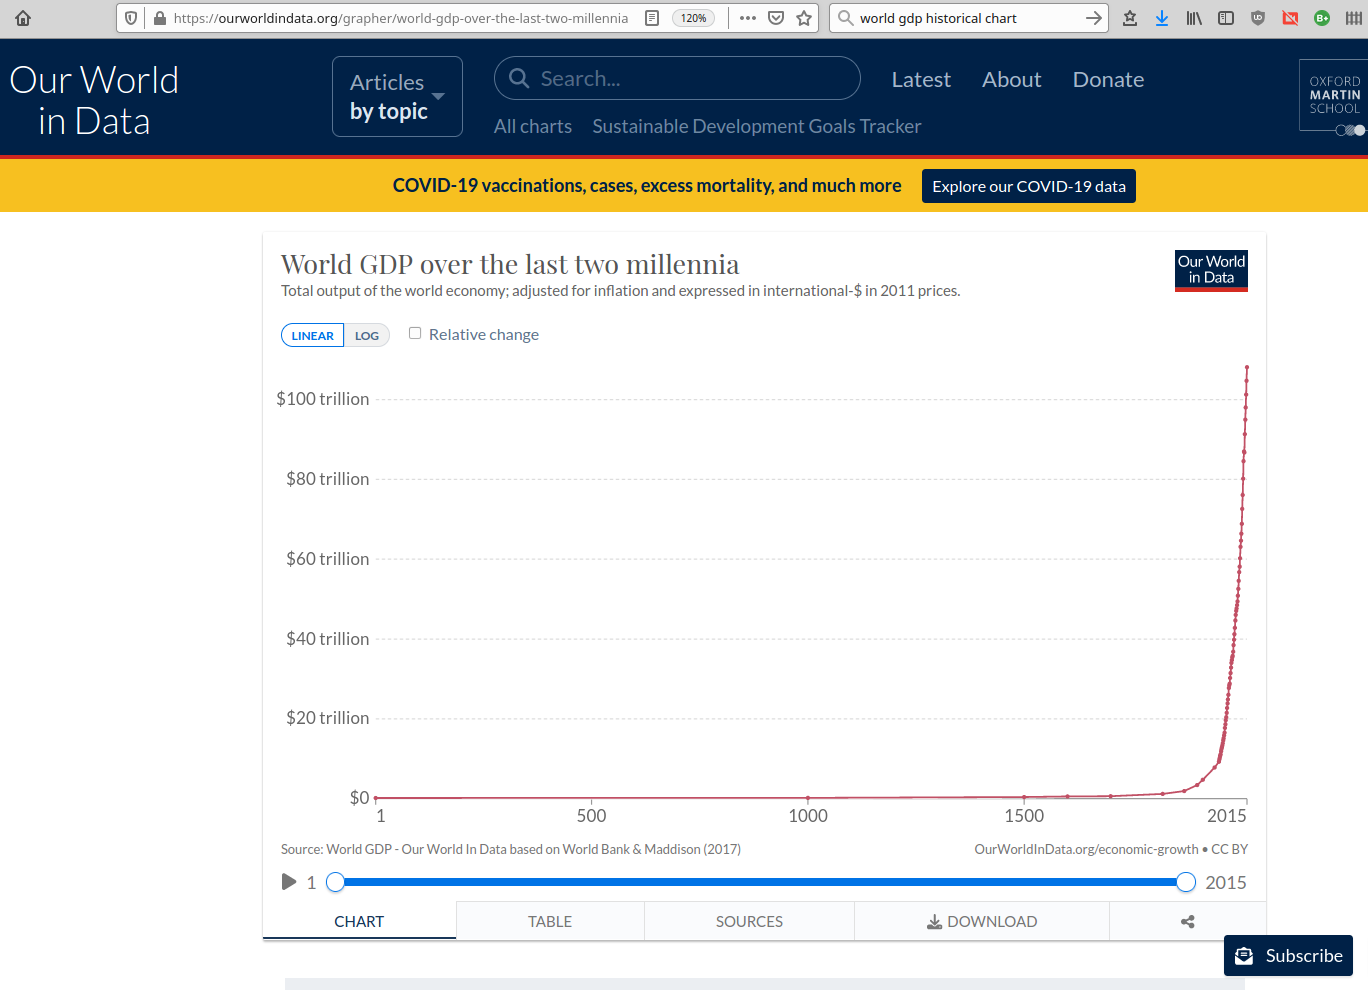Open Sustainable Development Goals Tracker link
This screenshot has height=990, width=1368.
click(x=756, y=126)
